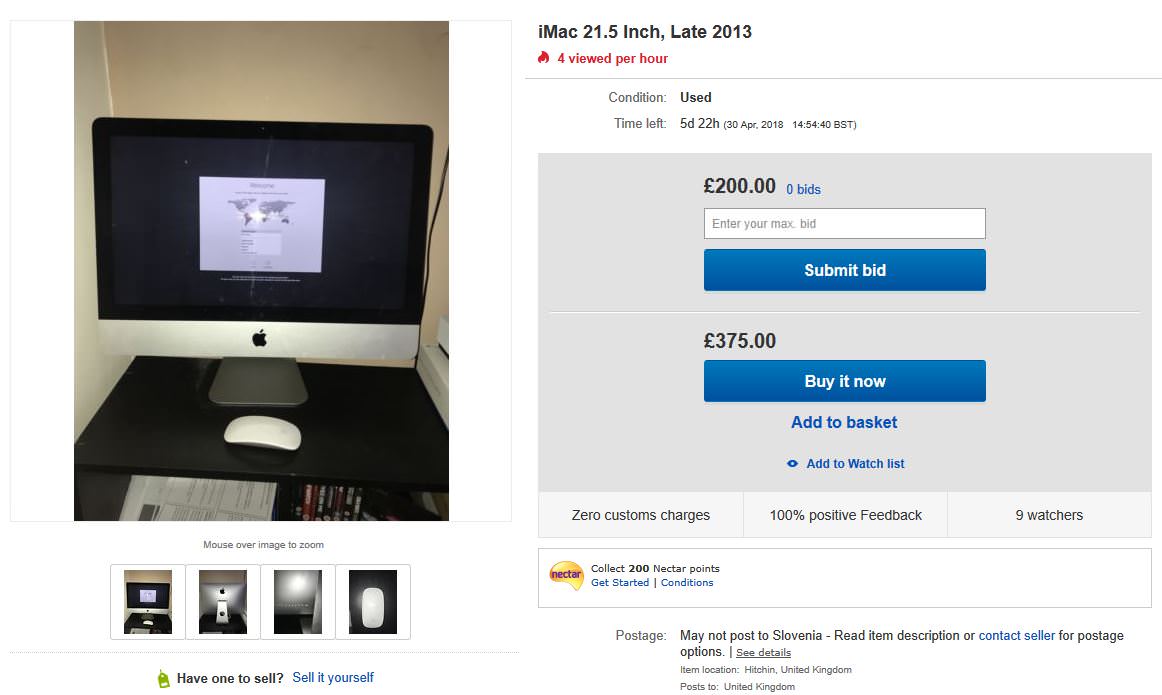The width and height of the screenshot is (1162, 695).
Task: Click the green sell tag icon
Action: [x=164, y=679]
